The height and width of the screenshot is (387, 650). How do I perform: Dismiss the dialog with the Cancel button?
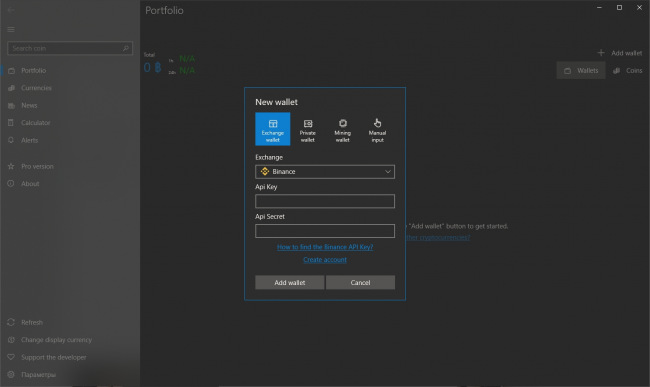coord(360,283)
